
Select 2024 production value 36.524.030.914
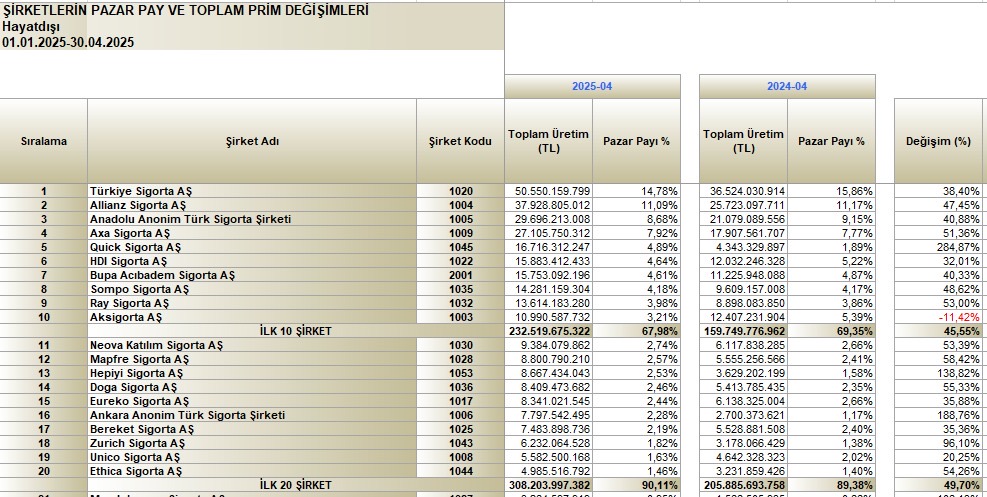tap(743, 191)
